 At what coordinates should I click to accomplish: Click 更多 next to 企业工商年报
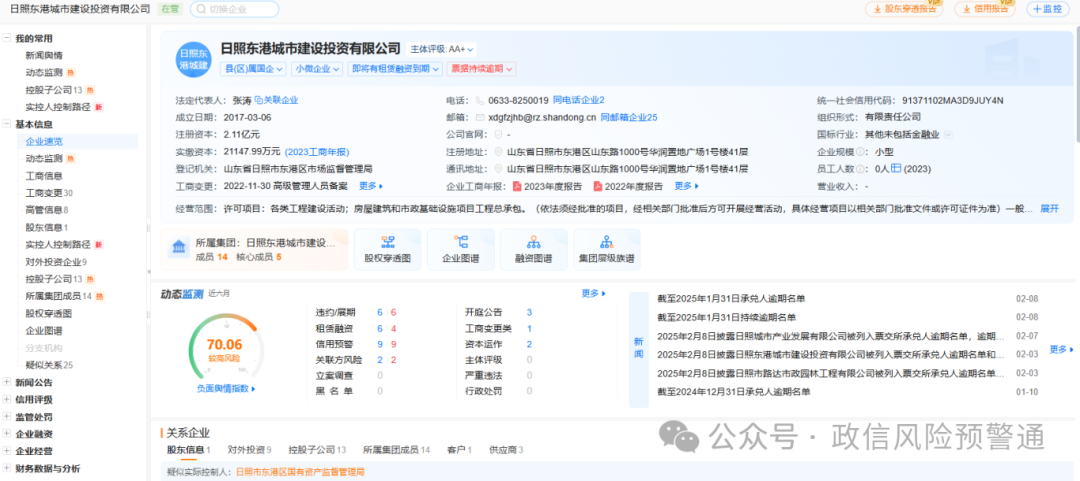[x=687, y=186]
